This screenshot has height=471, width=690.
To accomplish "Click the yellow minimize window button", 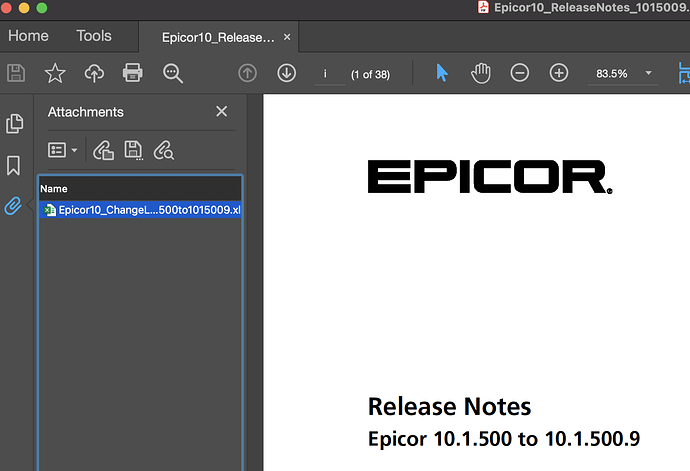I will pos(24,8).
